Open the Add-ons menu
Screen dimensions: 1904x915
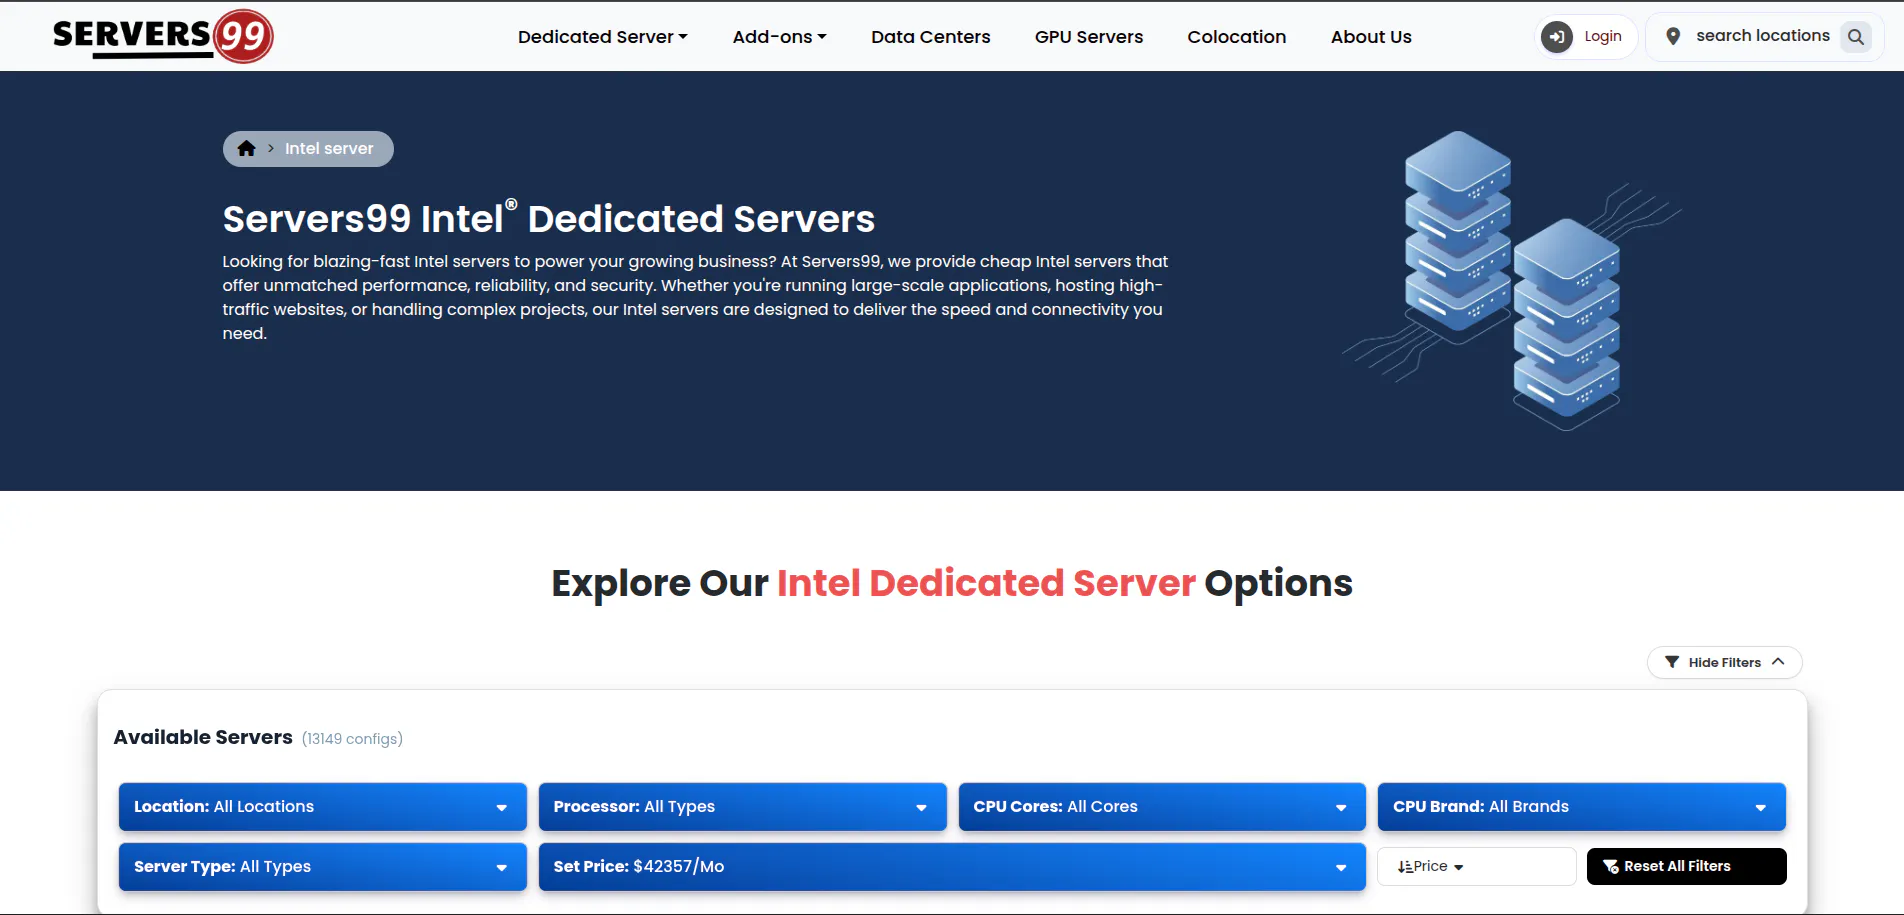tap(780, 37)
